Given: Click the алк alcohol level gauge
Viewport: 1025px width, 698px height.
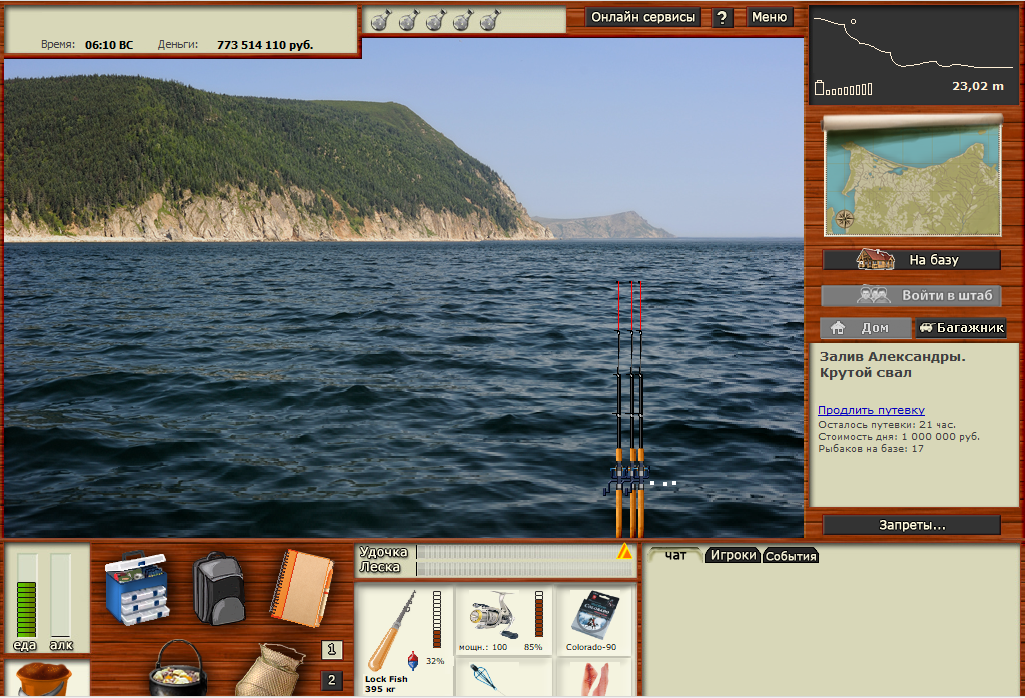Looking at the screenshot, I should tap(60, 595).
